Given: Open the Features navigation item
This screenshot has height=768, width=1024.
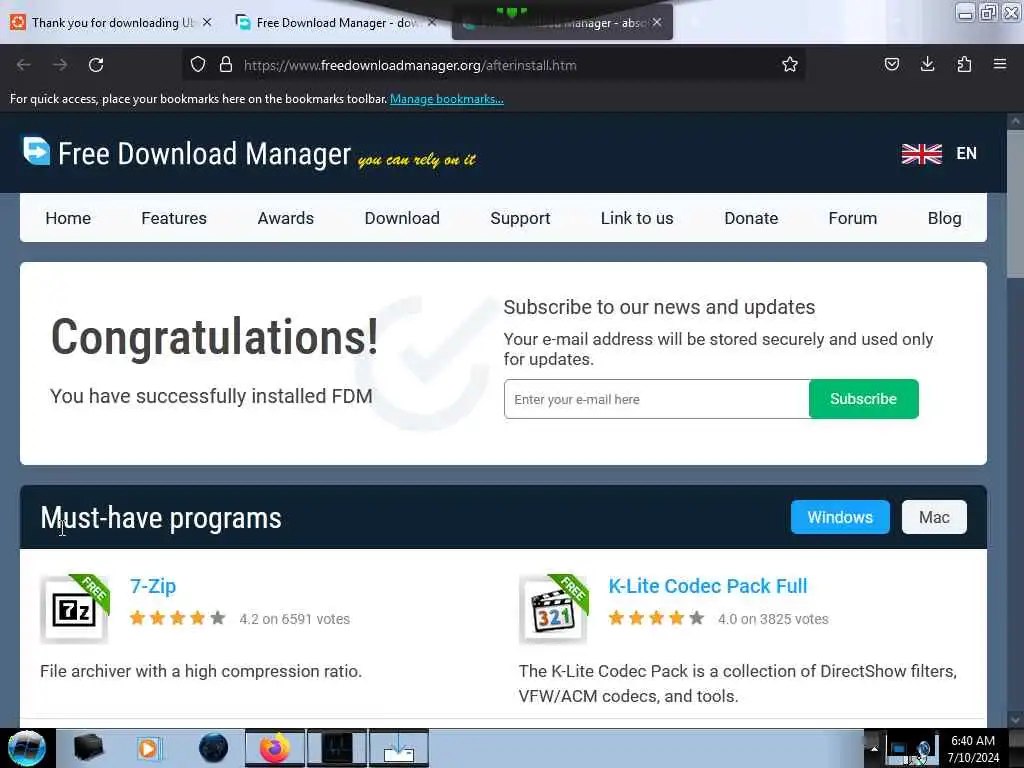Looking at the screenshot, I should pos(174,218).
